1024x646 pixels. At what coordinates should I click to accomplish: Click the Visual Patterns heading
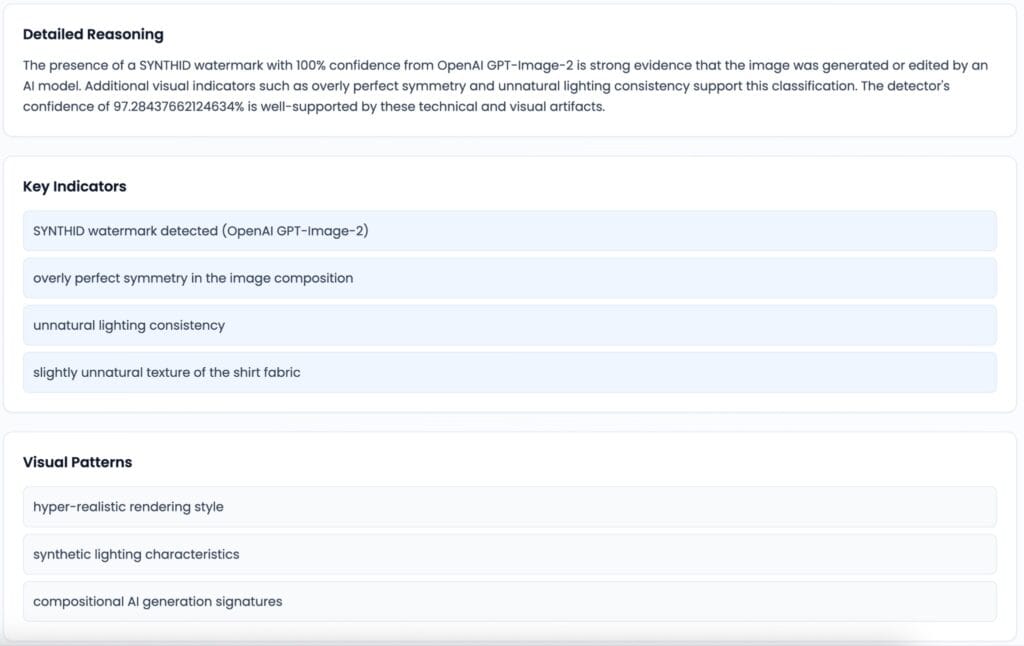pos(77,462)
